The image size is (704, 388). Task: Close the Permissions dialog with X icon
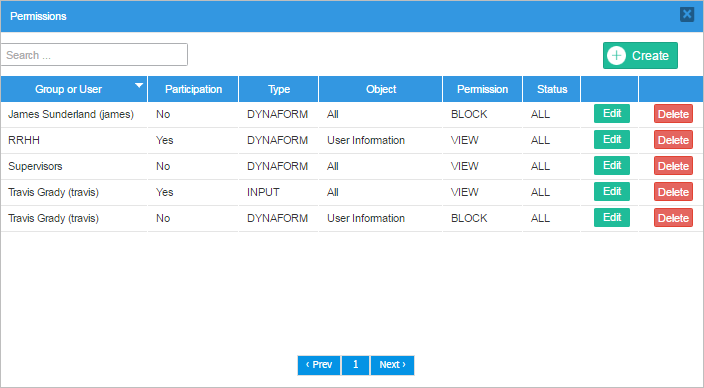click(686, 14)
